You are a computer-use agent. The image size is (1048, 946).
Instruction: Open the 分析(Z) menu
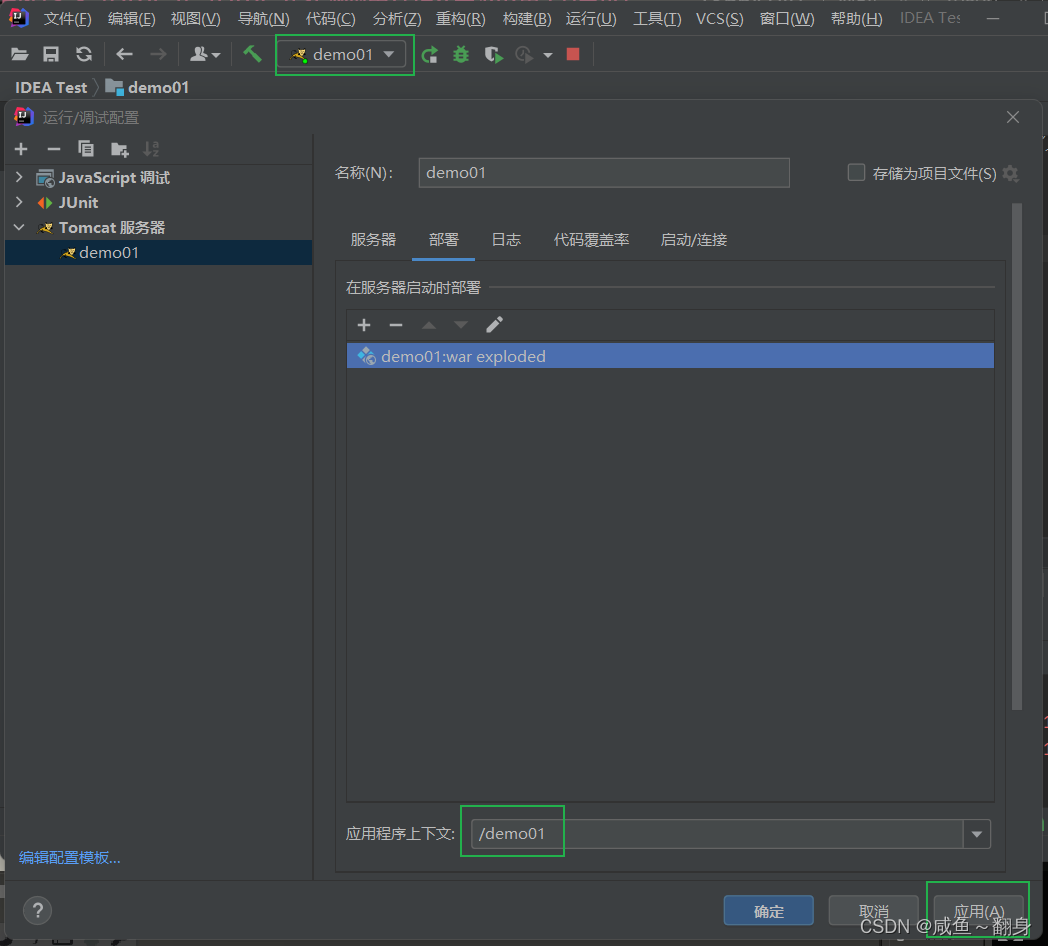tap(396, 19)
